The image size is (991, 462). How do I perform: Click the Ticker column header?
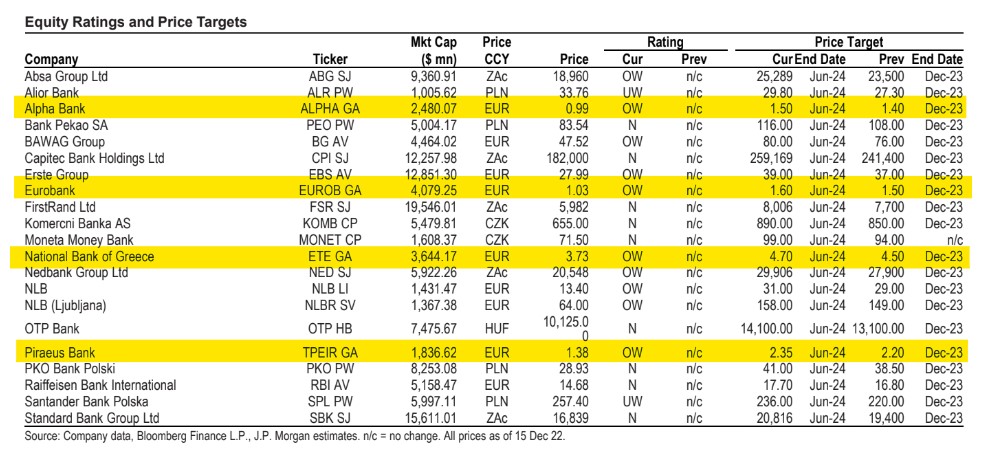(x=330, y=59)
